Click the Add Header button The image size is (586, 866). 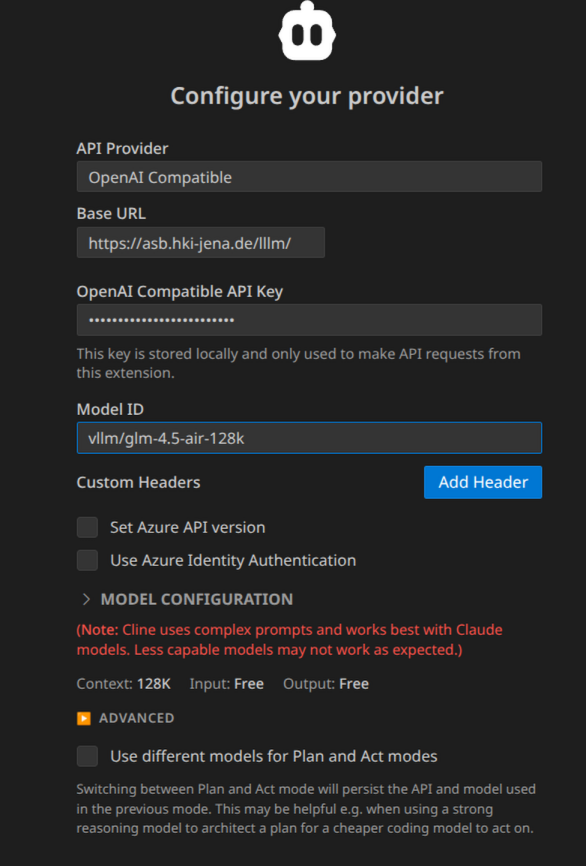point(482,482)
